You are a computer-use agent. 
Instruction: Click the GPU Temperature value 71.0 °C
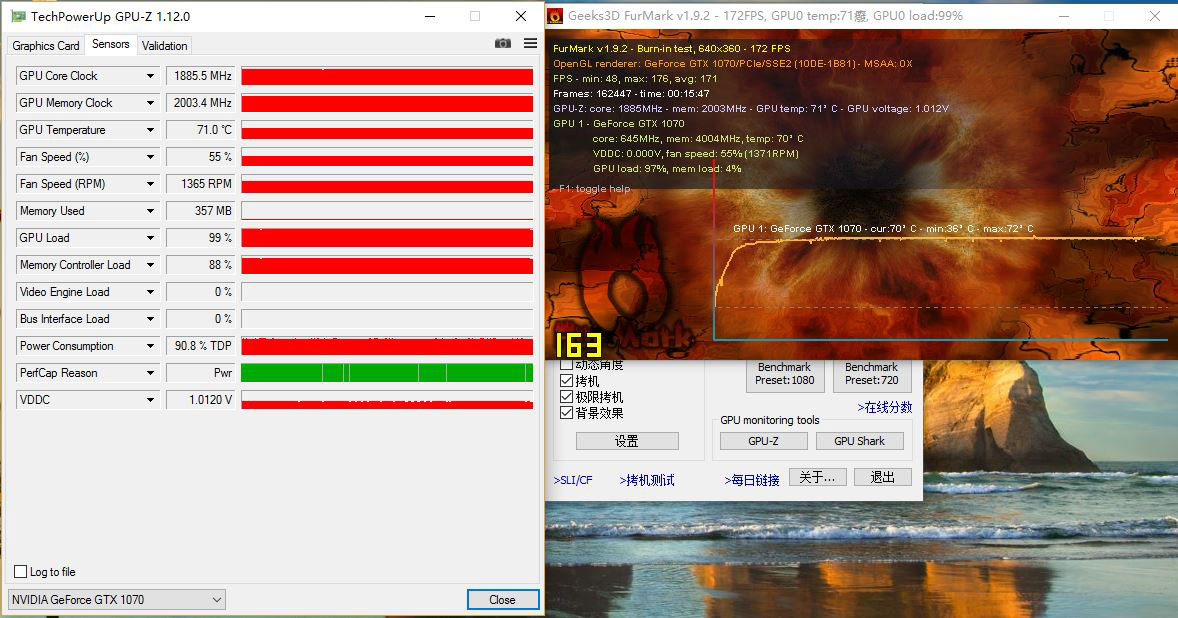200,130
